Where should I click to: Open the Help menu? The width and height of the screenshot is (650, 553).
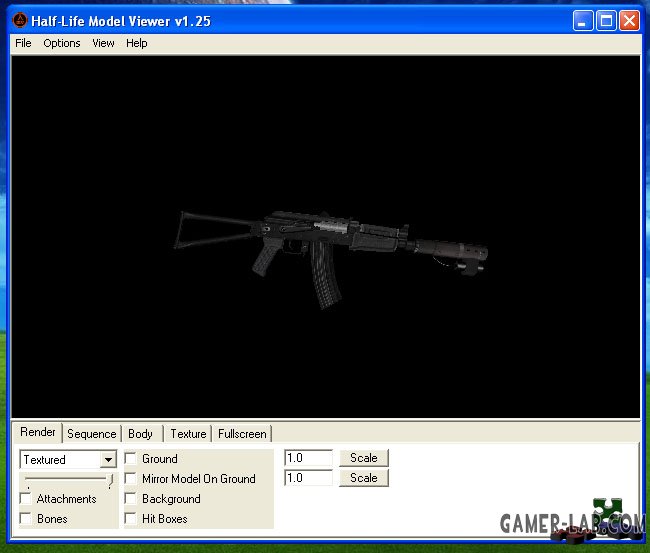pos(137,43)
